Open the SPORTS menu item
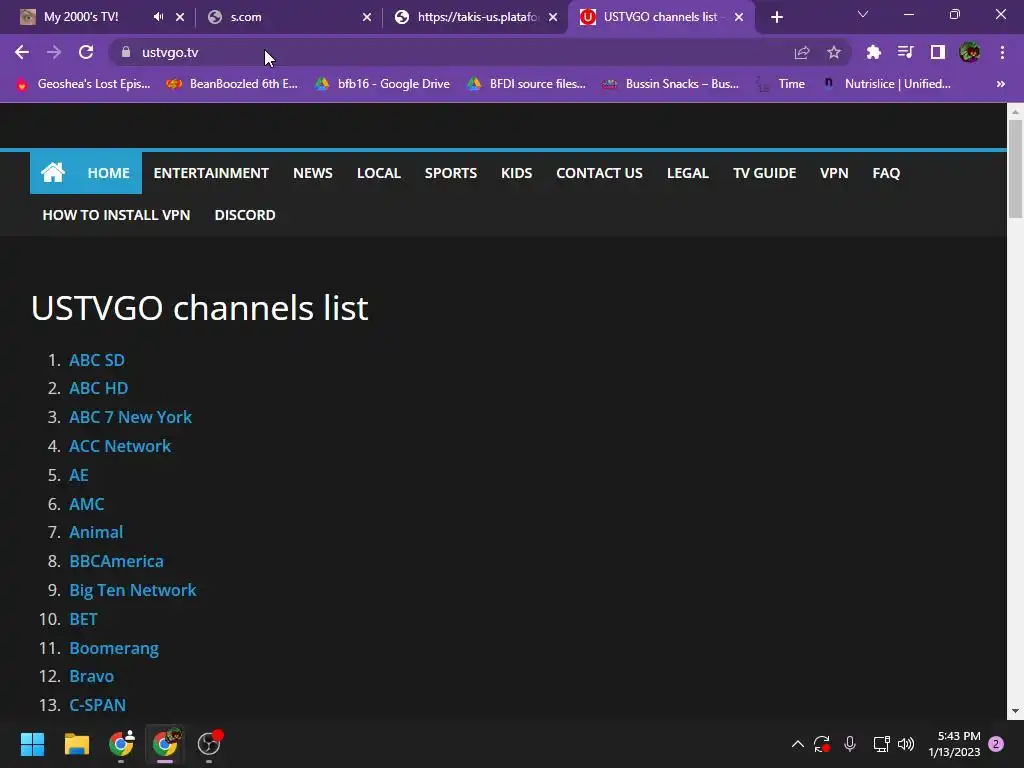 coord(451,173)
